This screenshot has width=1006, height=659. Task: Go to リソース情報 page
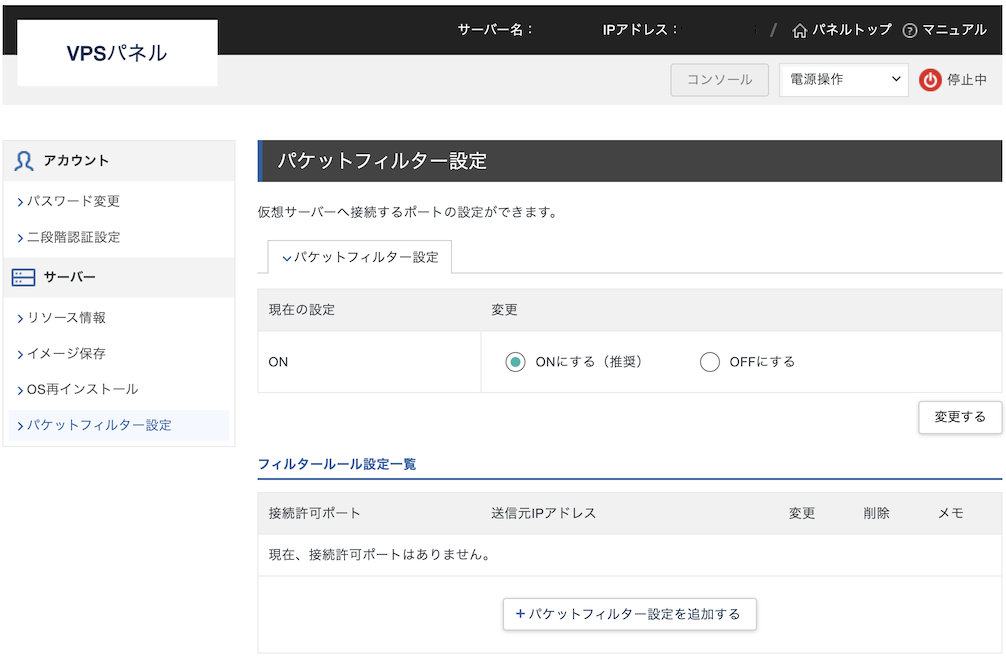click(x=66, y=317)
